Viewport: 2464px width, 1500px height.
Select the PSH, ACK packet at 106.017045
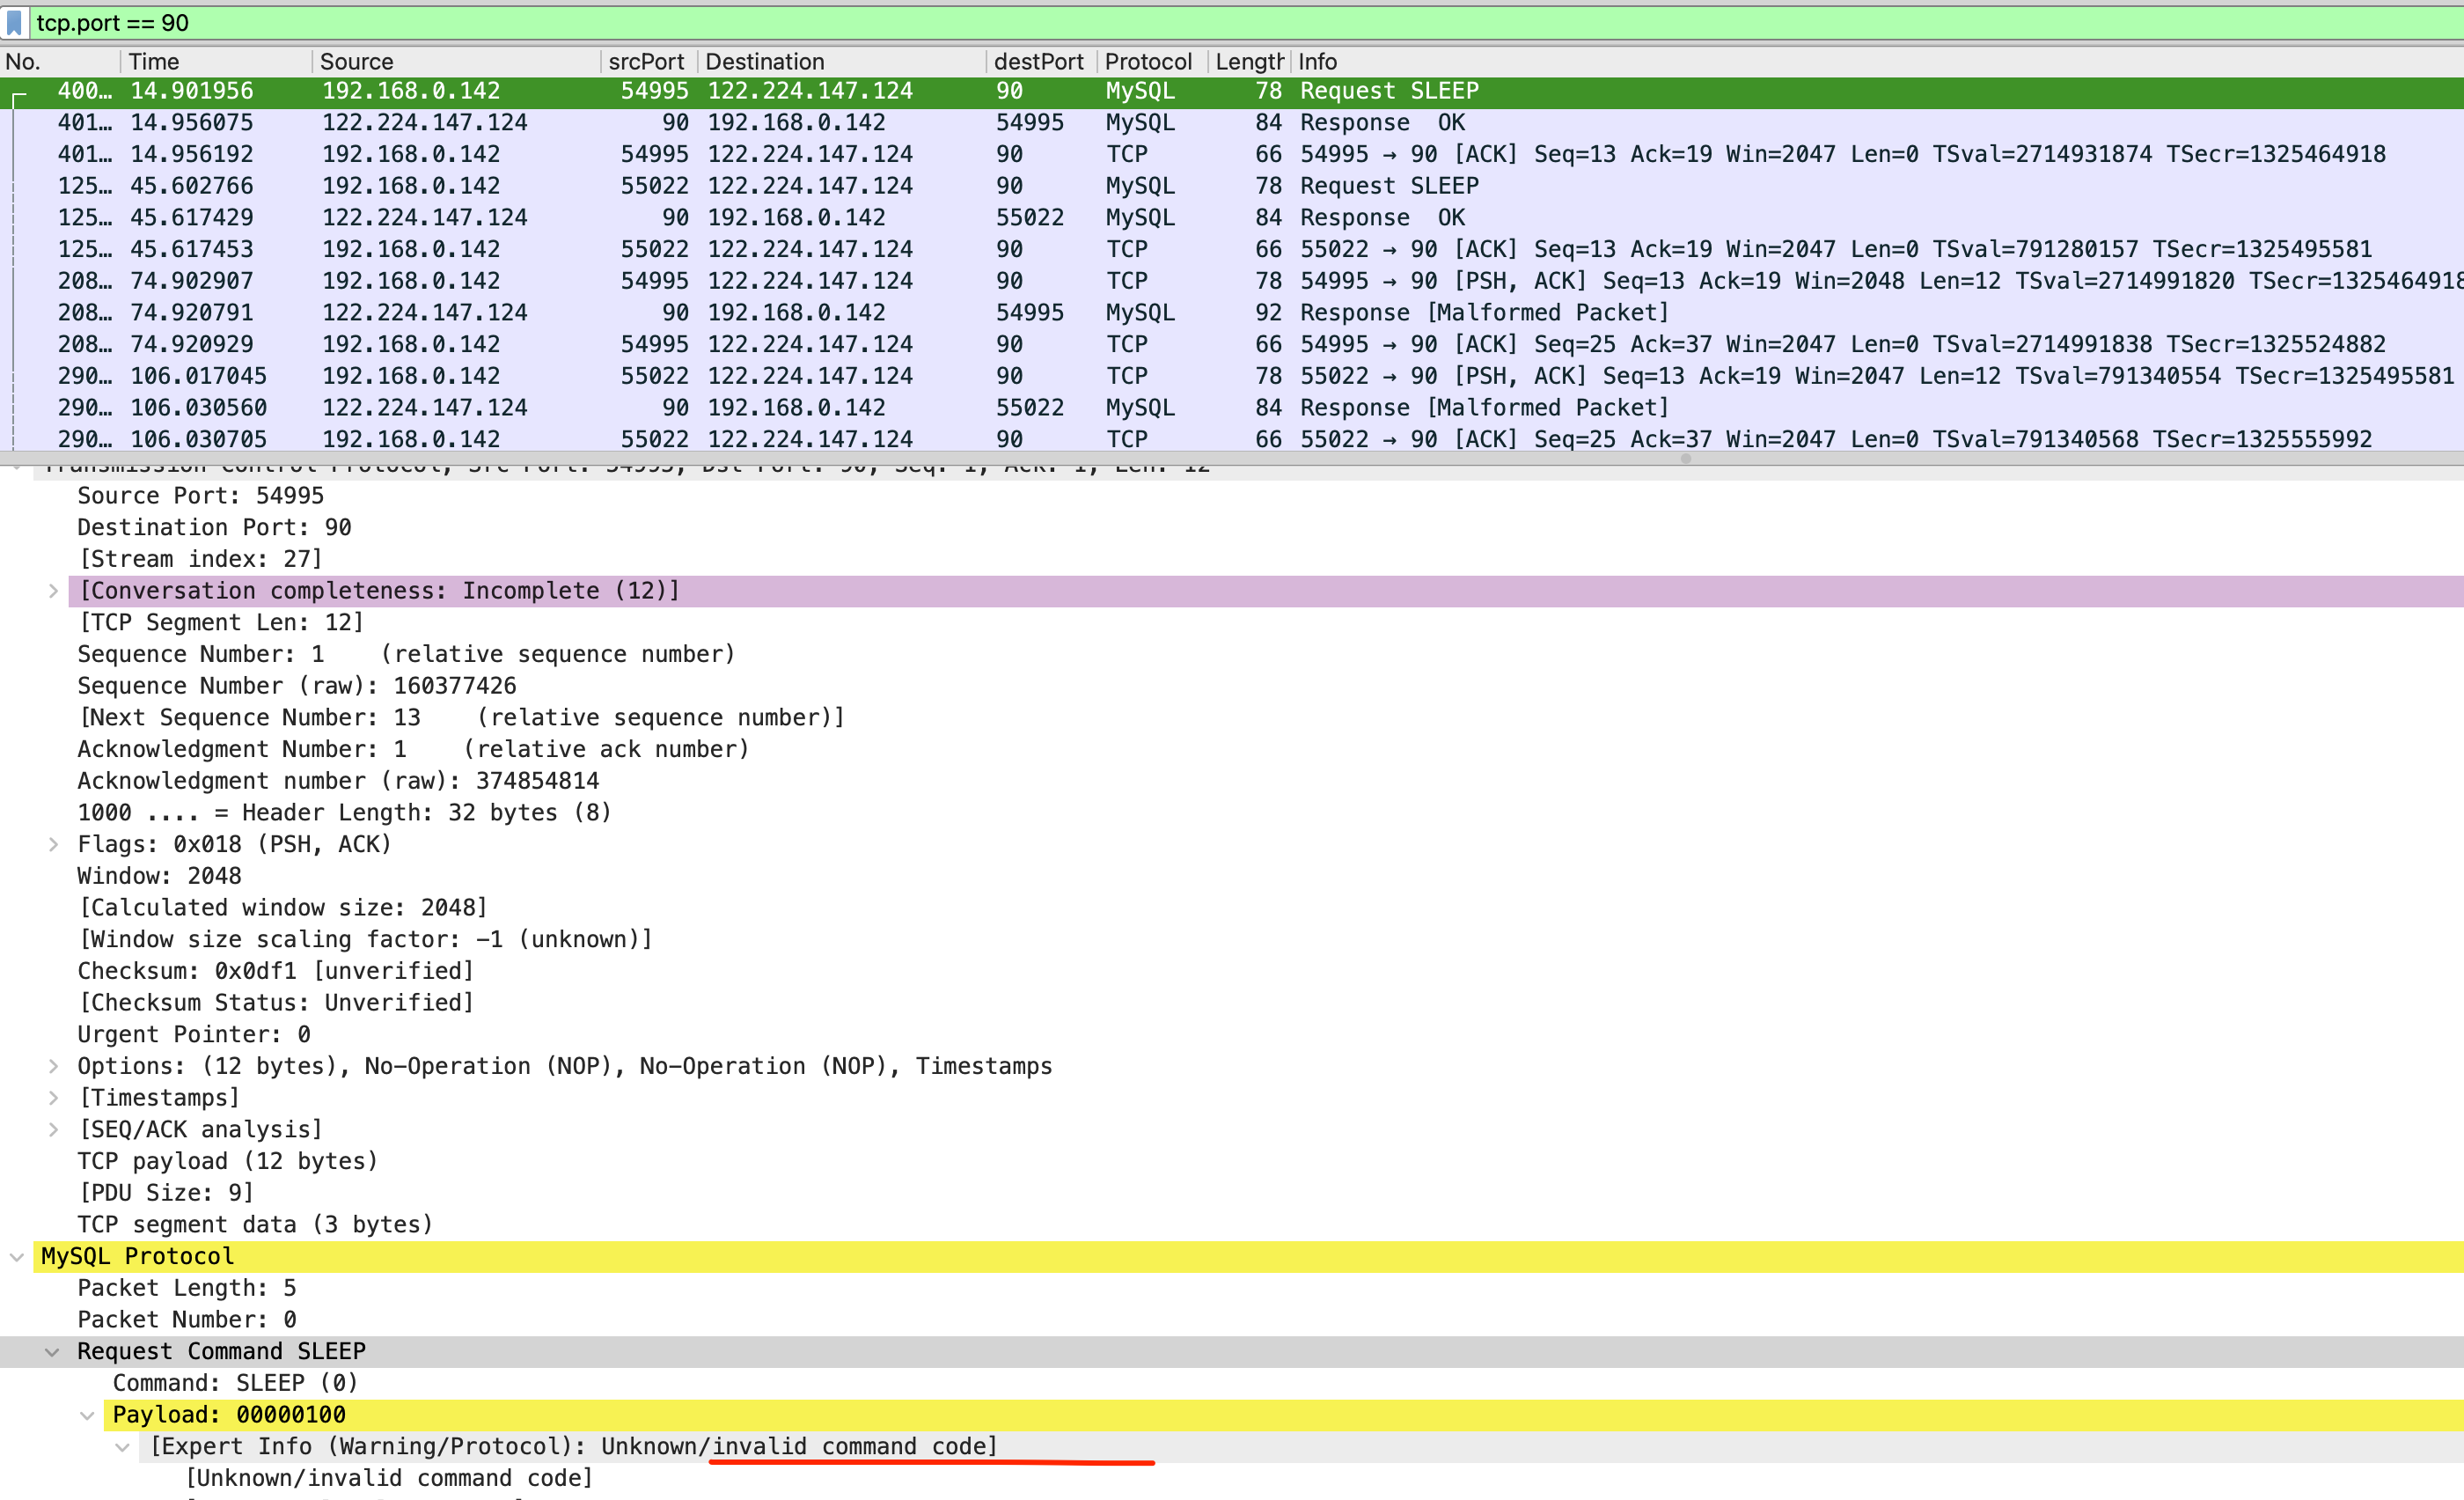coord(1232,376)
